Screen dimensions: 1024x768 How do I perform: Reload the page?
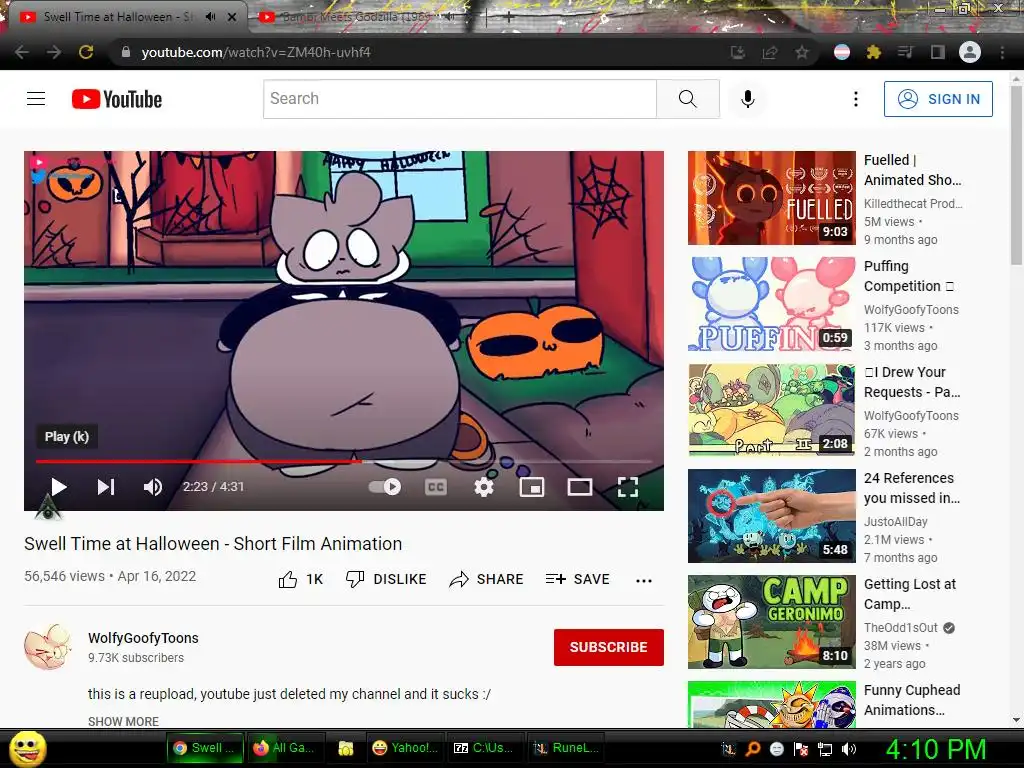click(x=86, y=52)
